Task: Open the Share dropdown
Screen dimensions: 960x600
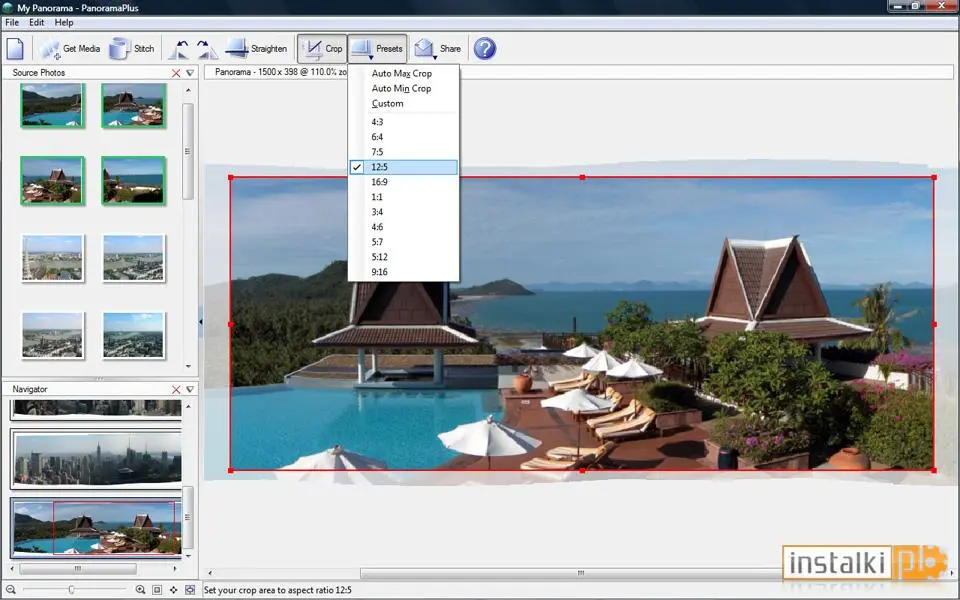Action: [x=437, y=49]
